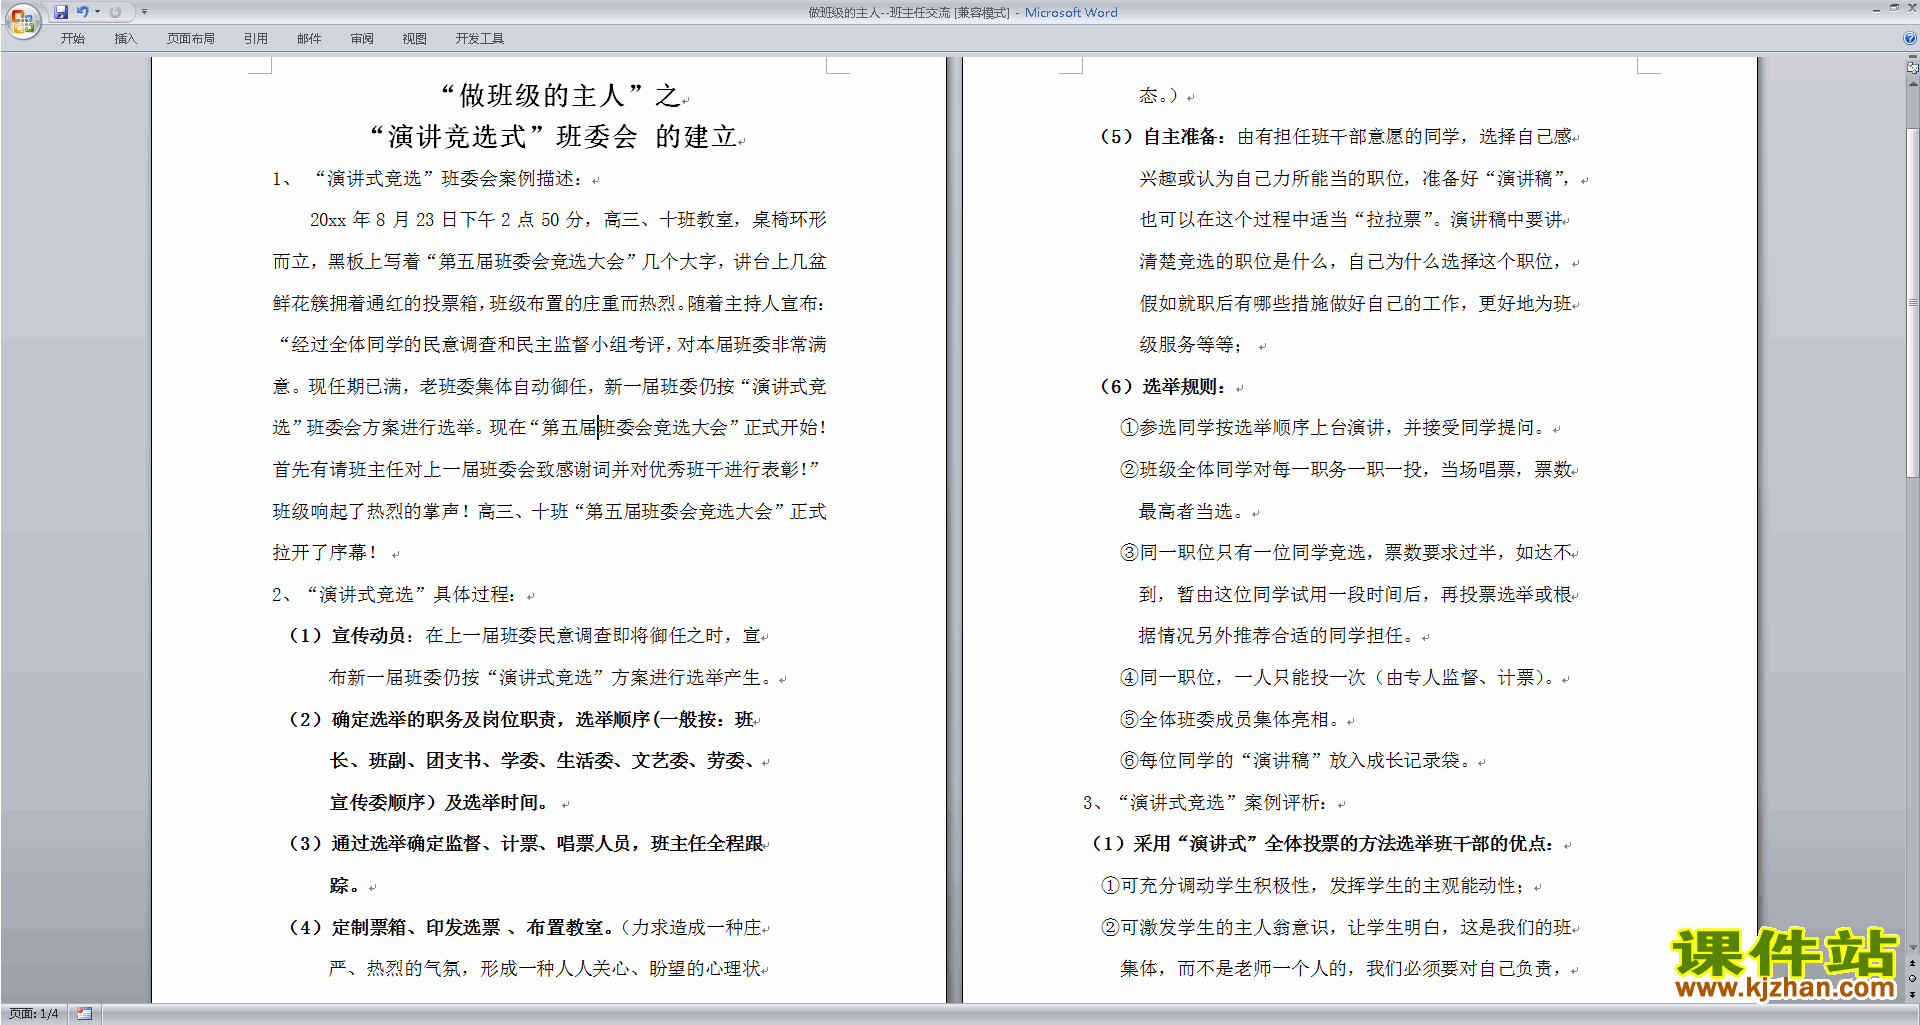Open the 页面布局 ribbon tab

point(191,38)
